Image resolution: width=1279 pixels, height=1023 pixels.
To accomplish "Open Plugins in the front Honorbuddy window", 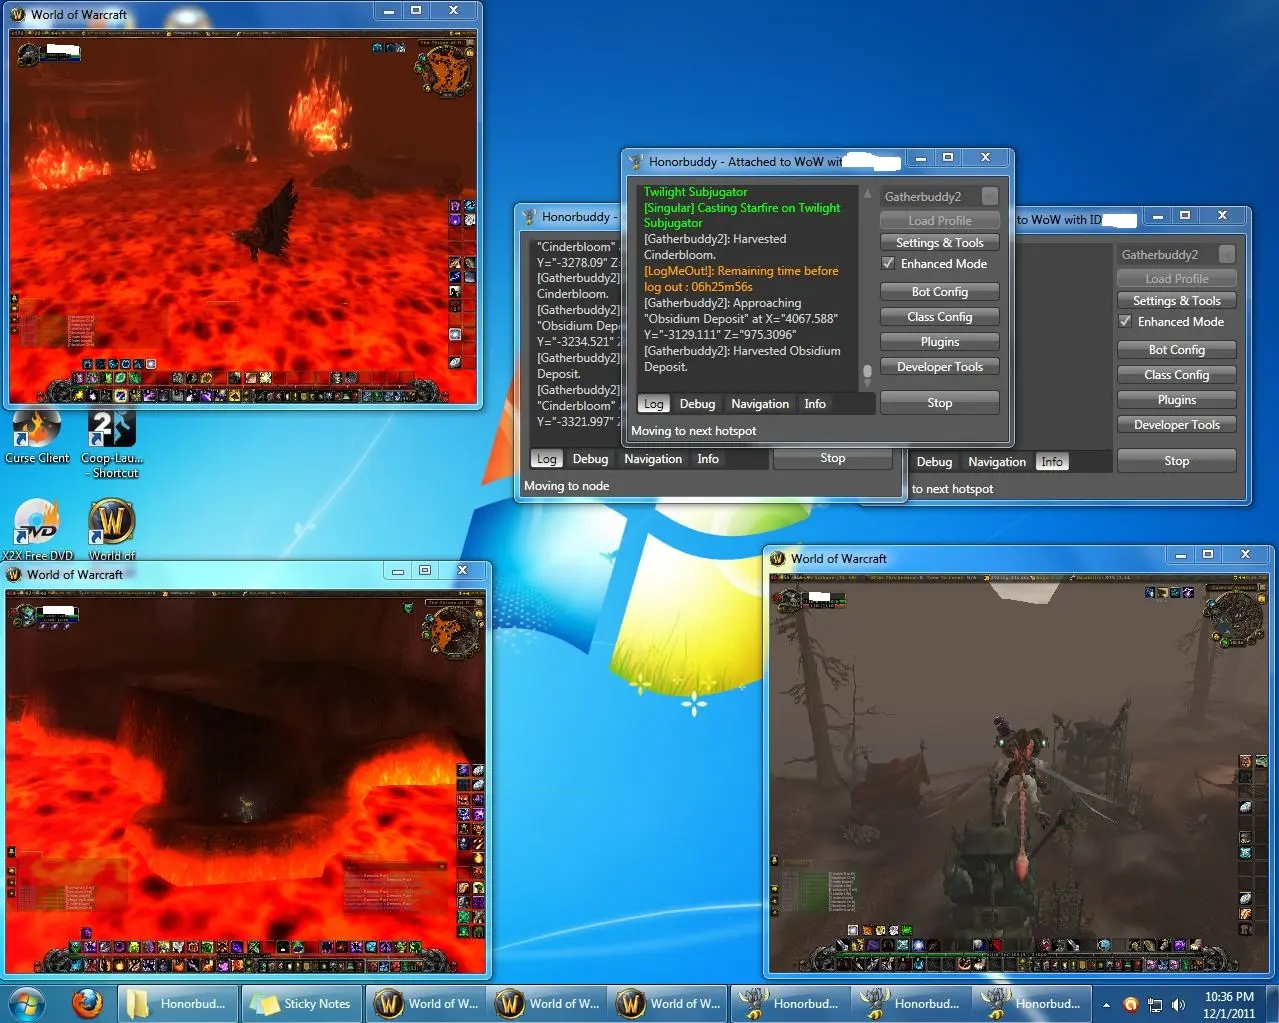I will click(939, 342).
